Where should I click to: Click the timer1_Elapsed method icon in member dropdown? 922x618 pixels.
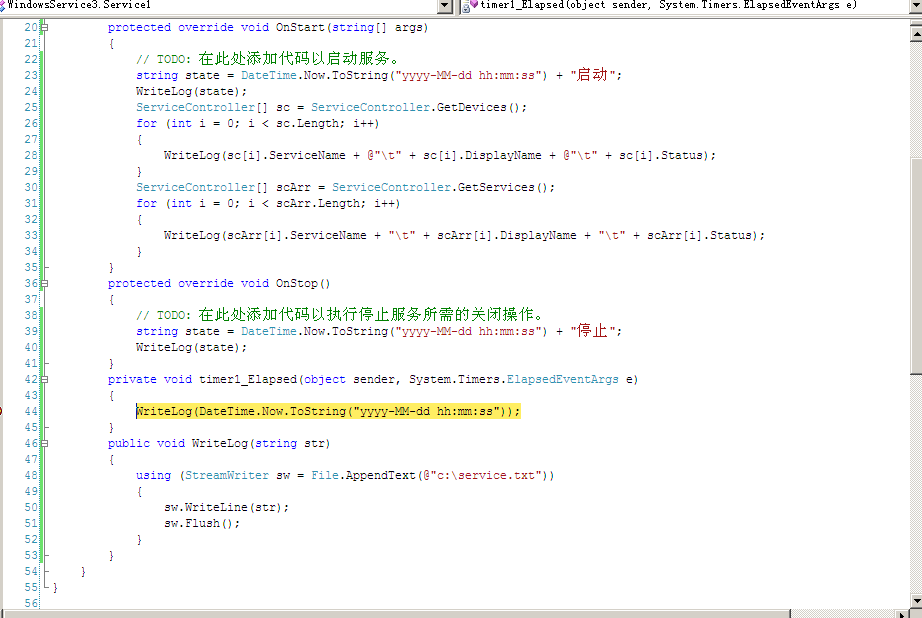[469, 5]
